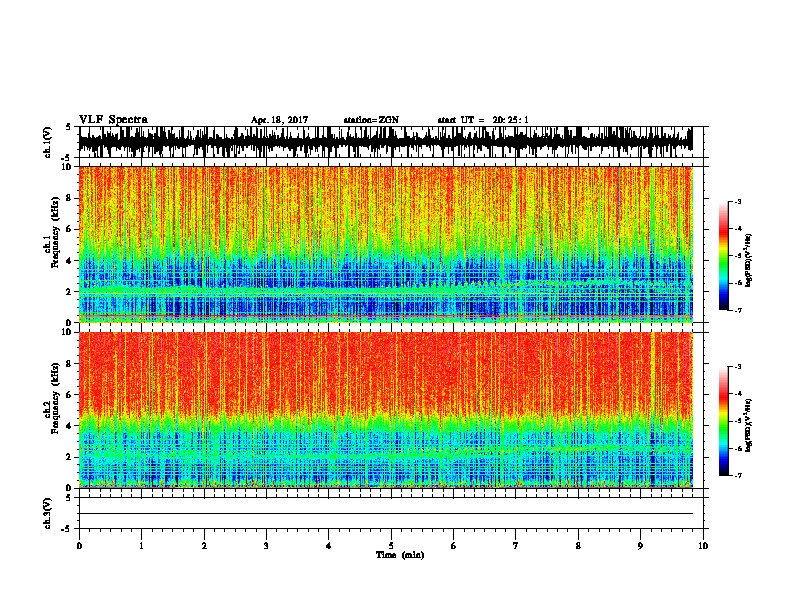Viewport: 792px width, 612px height.
Task: Click the ch.1 voltage waveform strip
Action: [386, 142]
